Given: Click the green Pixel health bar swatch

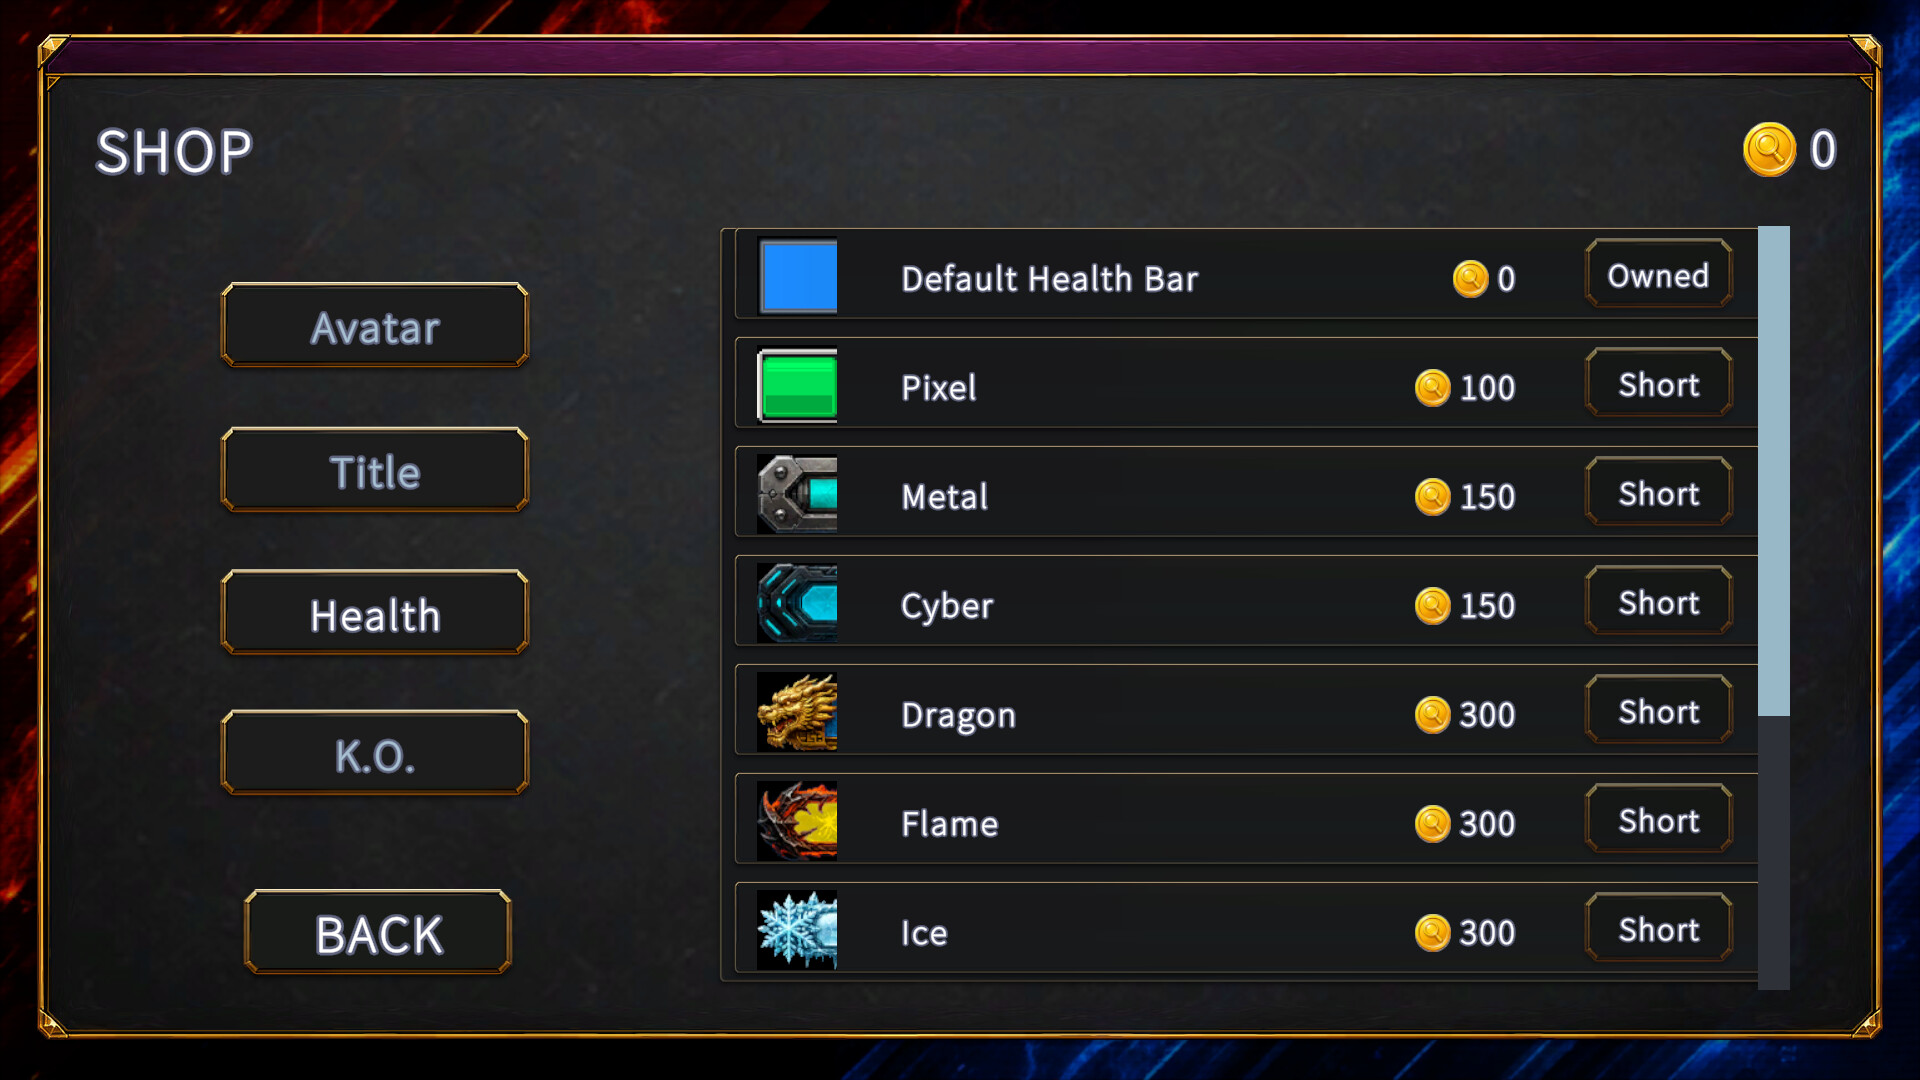Looking at the screenshot, I should [x=797, y=385].
